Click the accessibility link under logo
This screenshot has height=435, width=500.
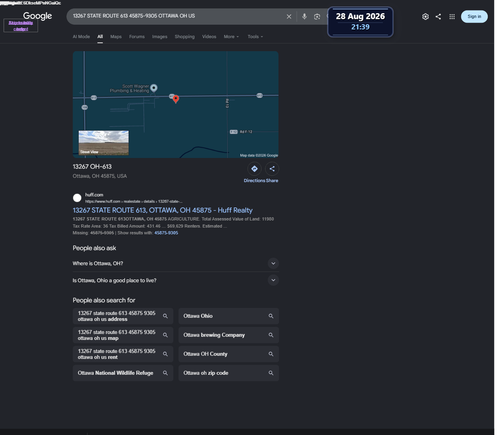click(x=21, y=26)
